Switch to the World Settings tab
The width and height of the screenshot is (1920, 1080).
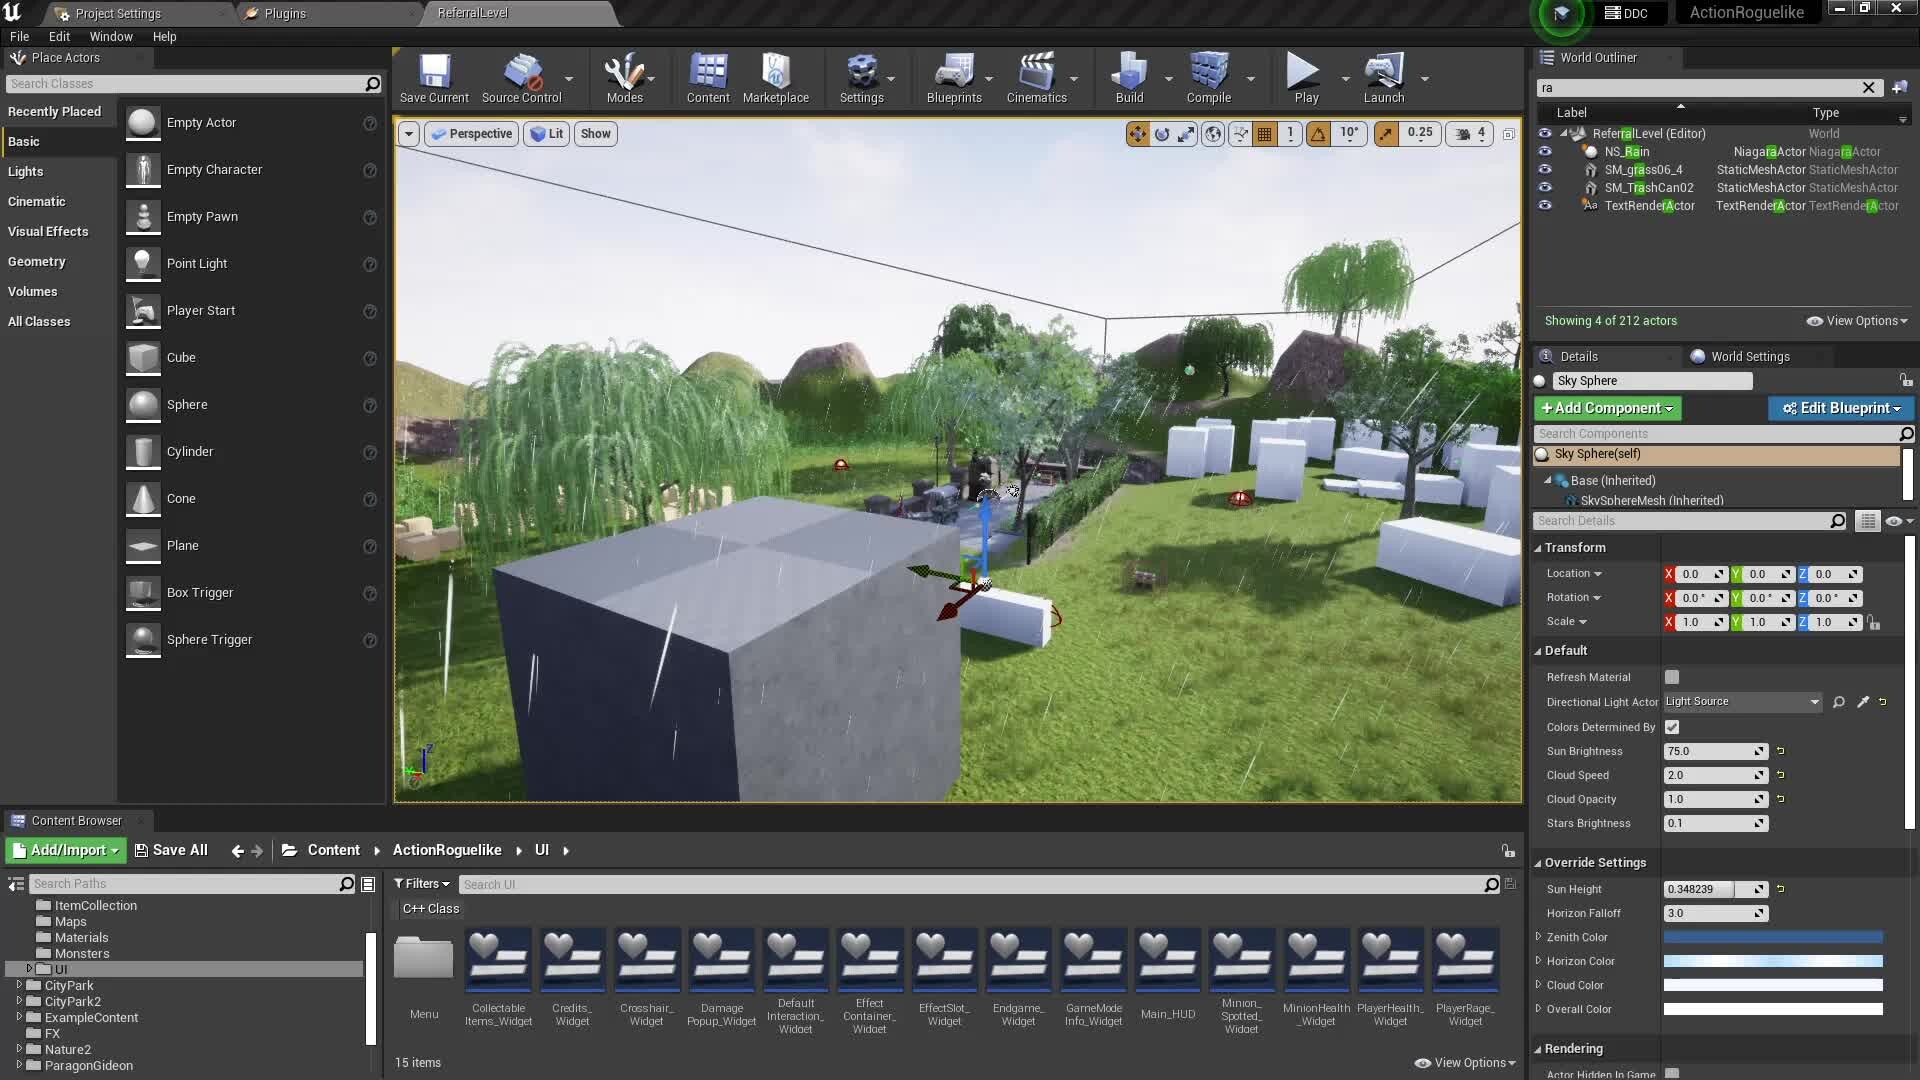tap(1749, 357)
